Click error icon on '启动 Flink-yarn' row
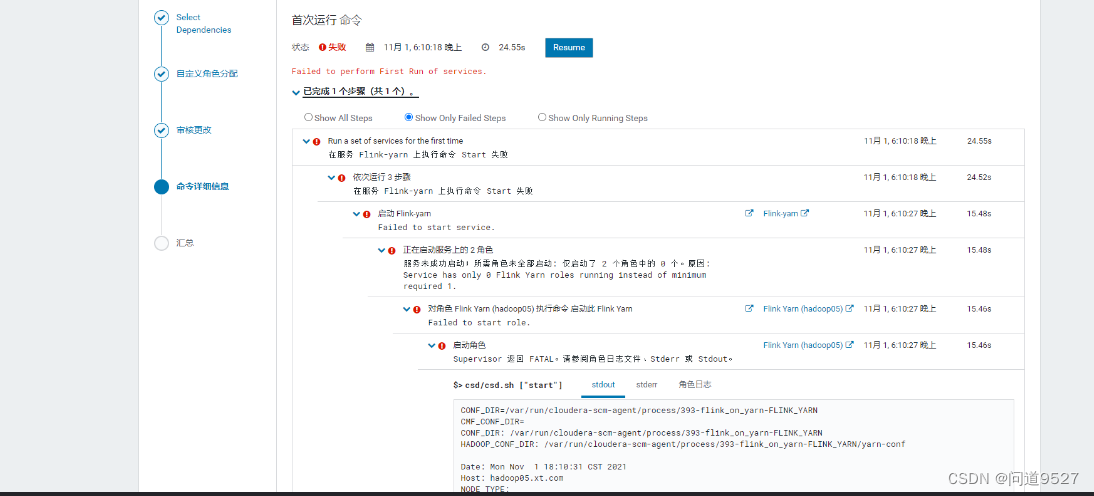Image resolution: width=1094 pixels, height=496 pixels. pyautogui.click(x=367, y=214)
